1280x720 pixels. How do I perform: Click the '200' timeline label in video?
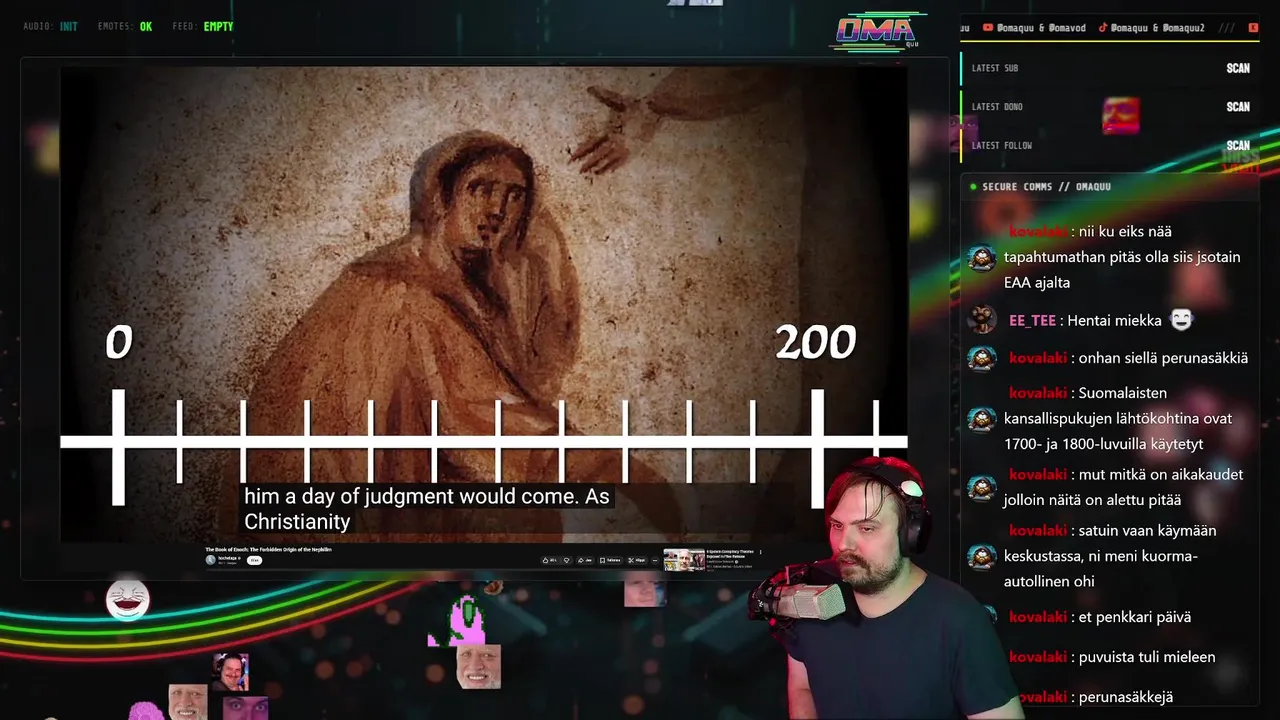[816, 343]
